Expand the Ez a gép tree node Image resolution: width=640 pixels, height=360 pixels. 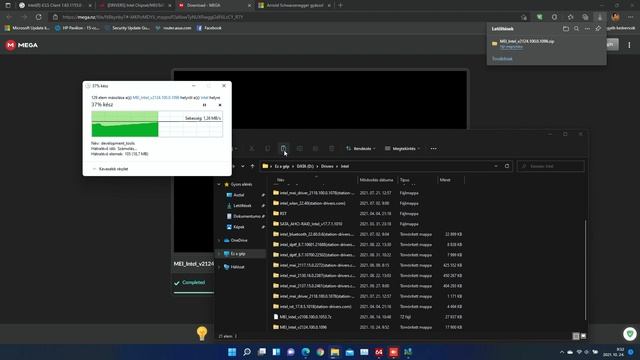point(219,254)
